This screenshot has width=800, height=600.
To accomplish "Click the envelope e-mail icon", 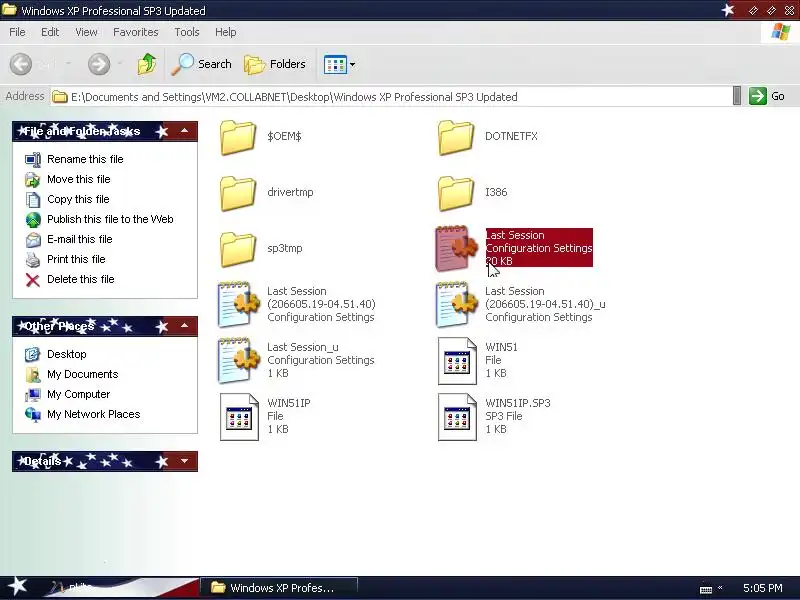I will [33, 240].
